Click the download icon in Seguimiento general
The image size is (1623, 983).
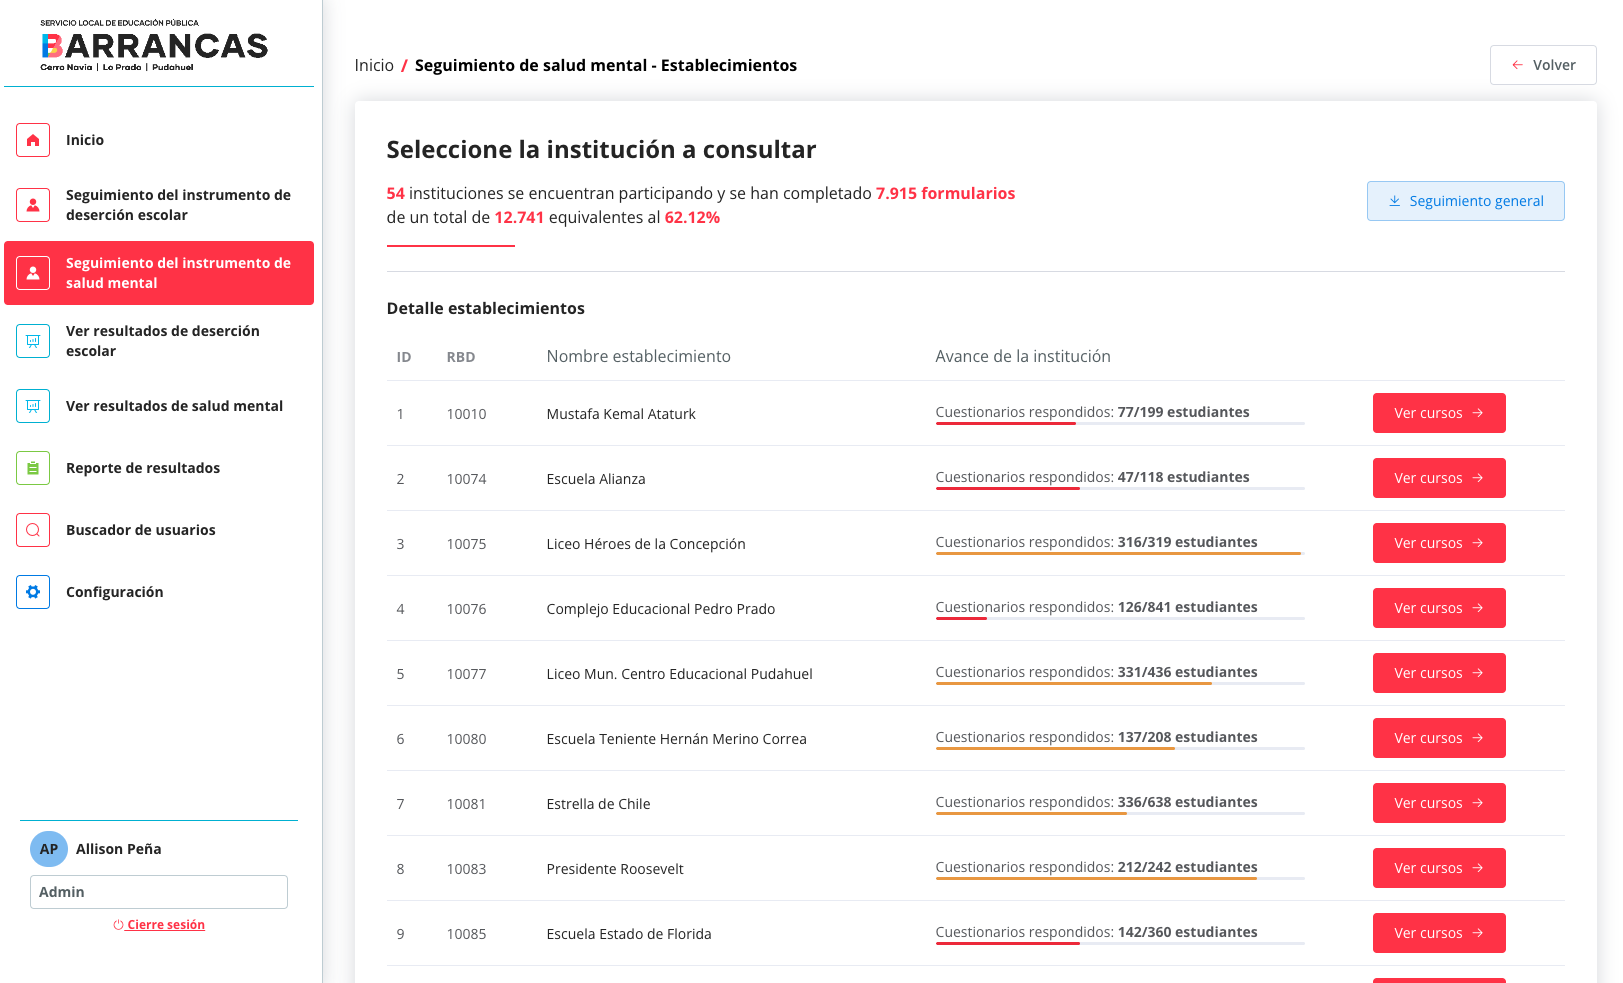click(x=1394, y=201)
